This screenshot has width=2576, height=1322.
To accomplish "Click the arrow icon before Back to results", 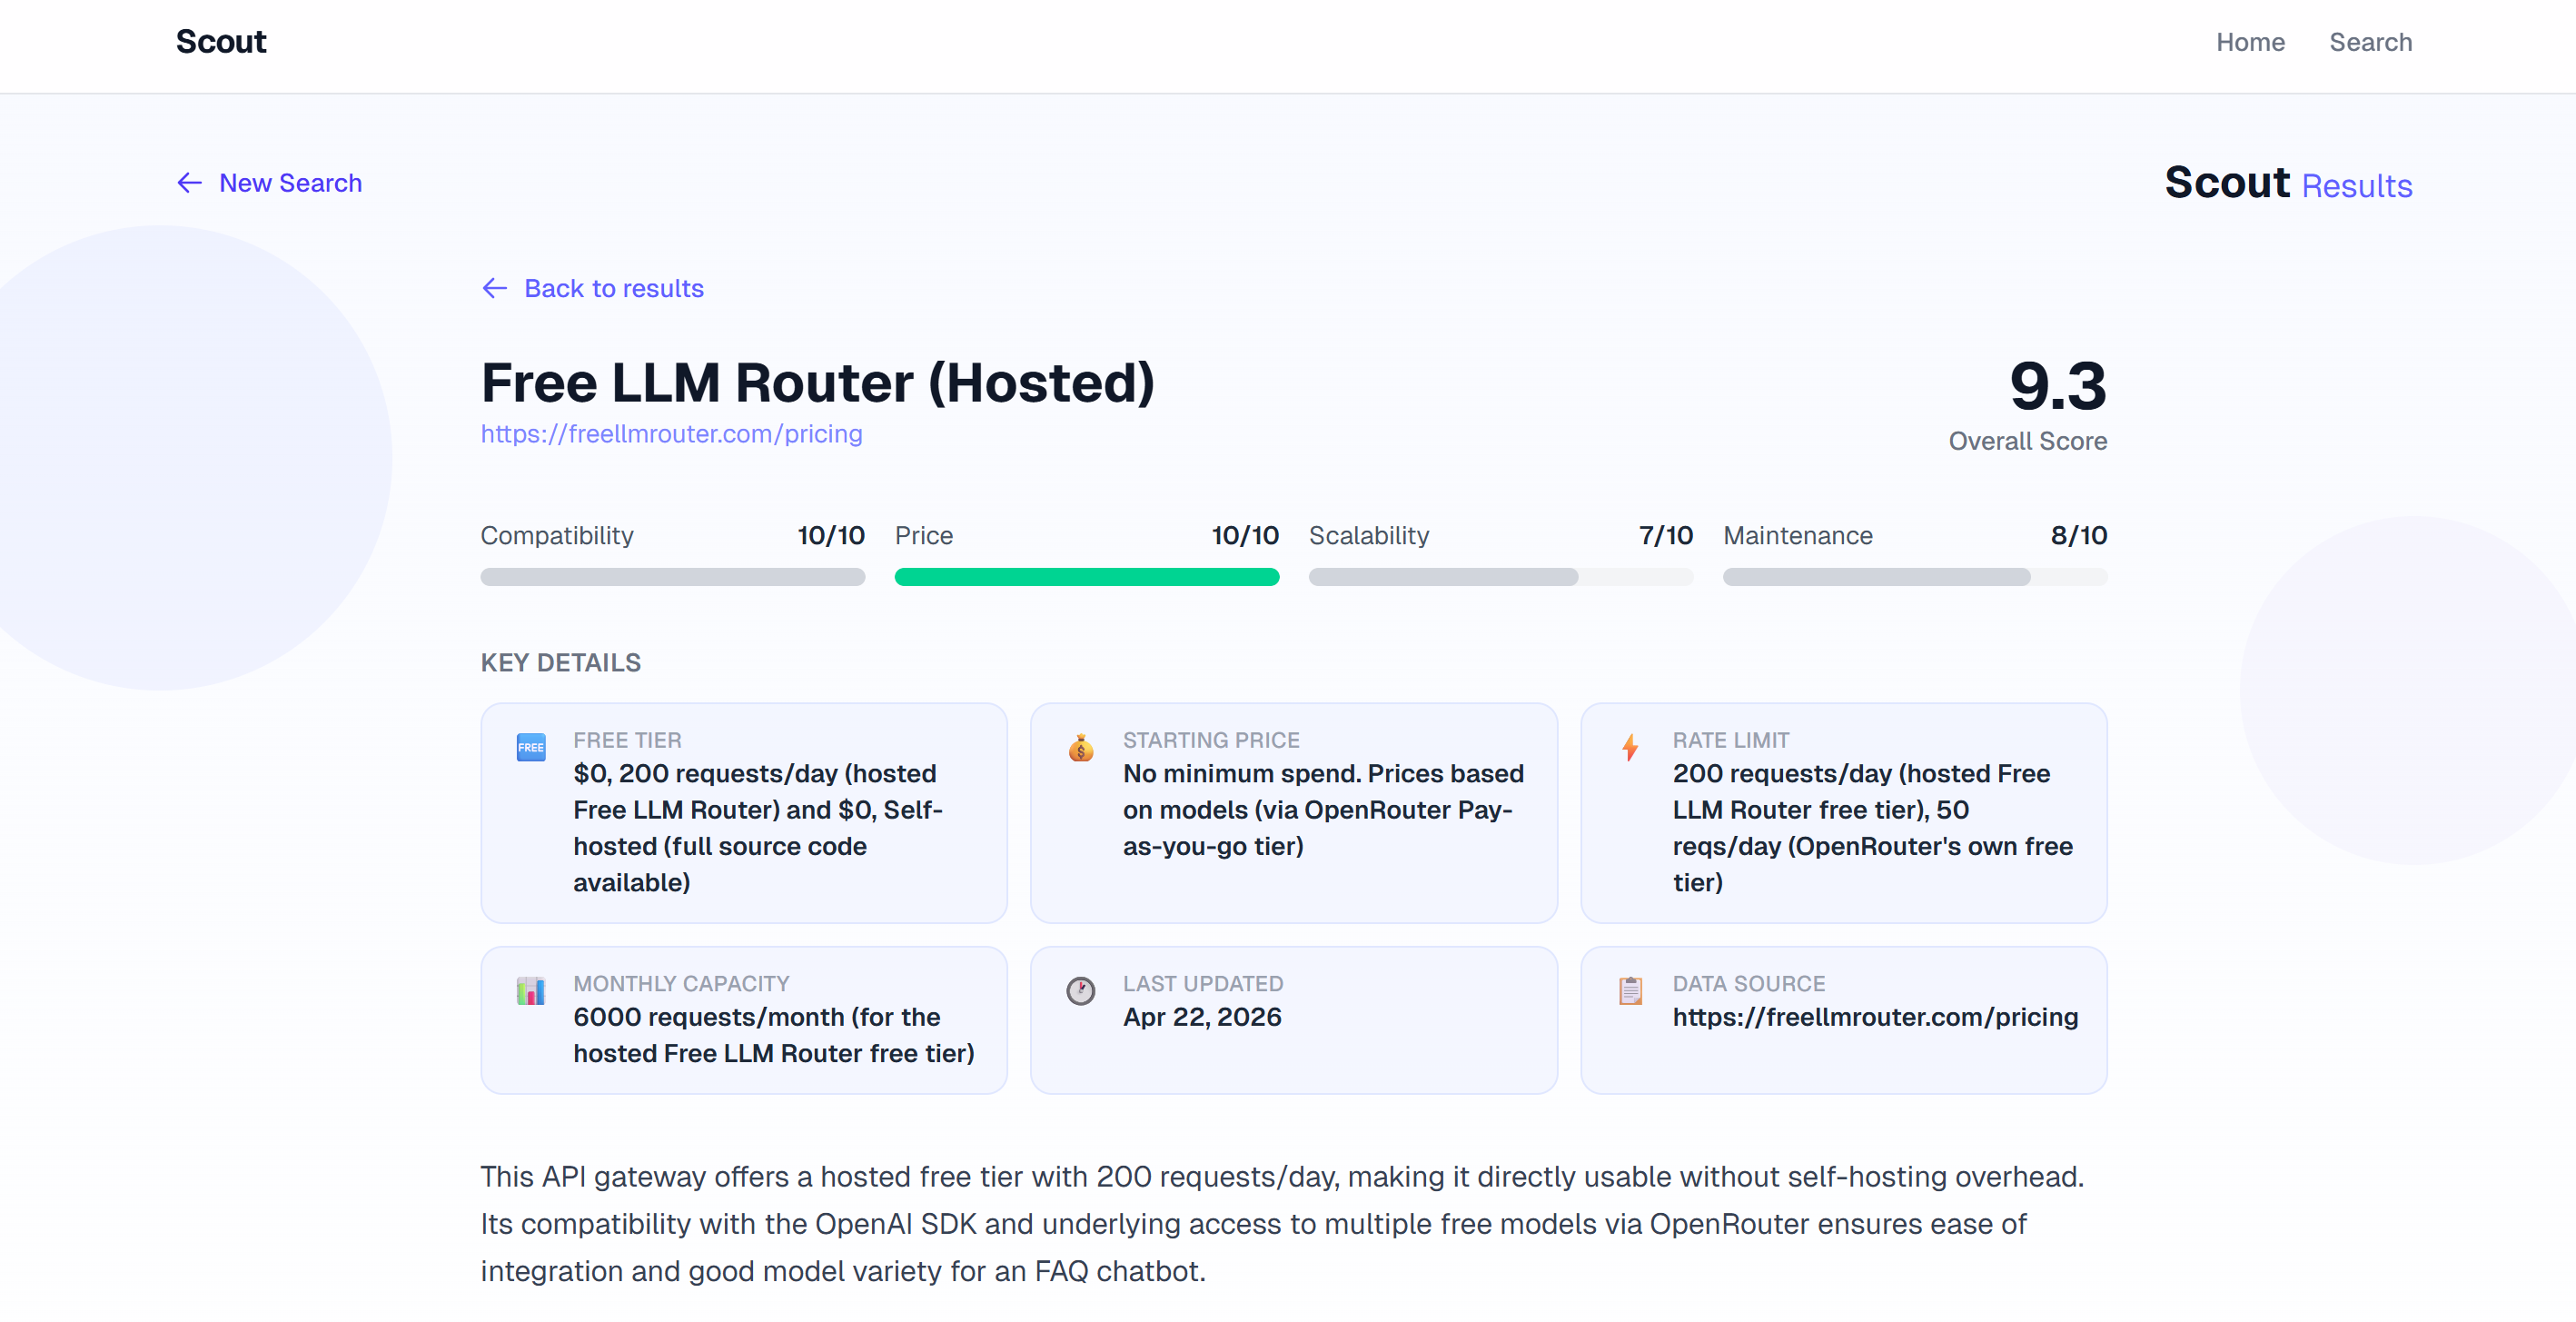I will tap(494, 288).
